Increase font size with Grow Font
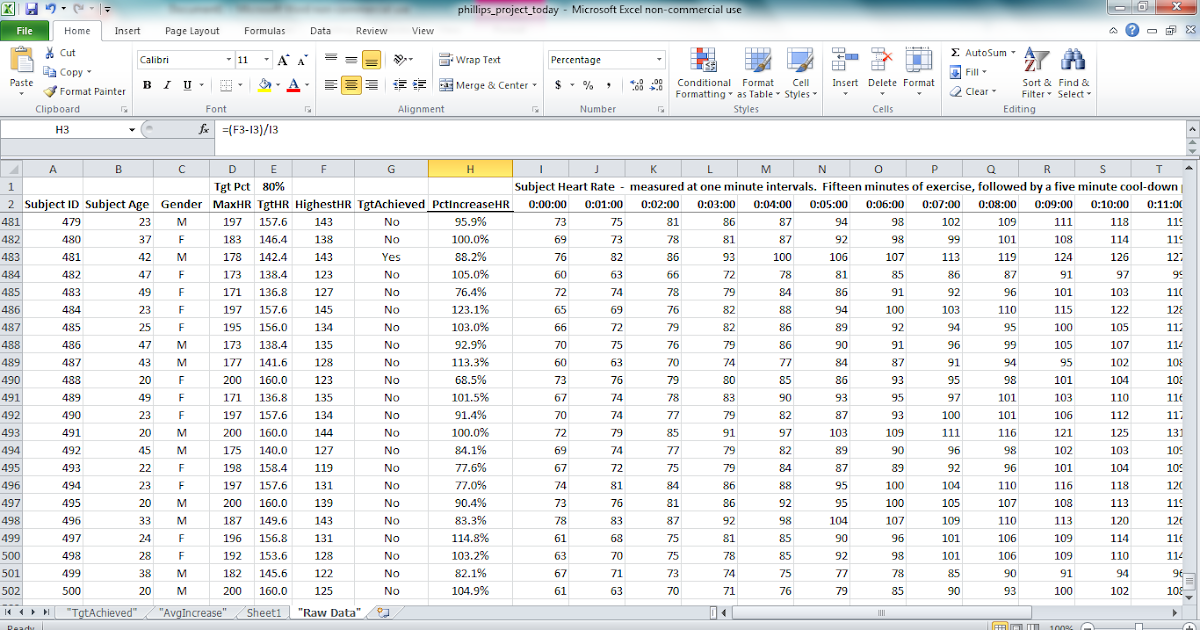Screen dimensions: 1200x630 284,60
